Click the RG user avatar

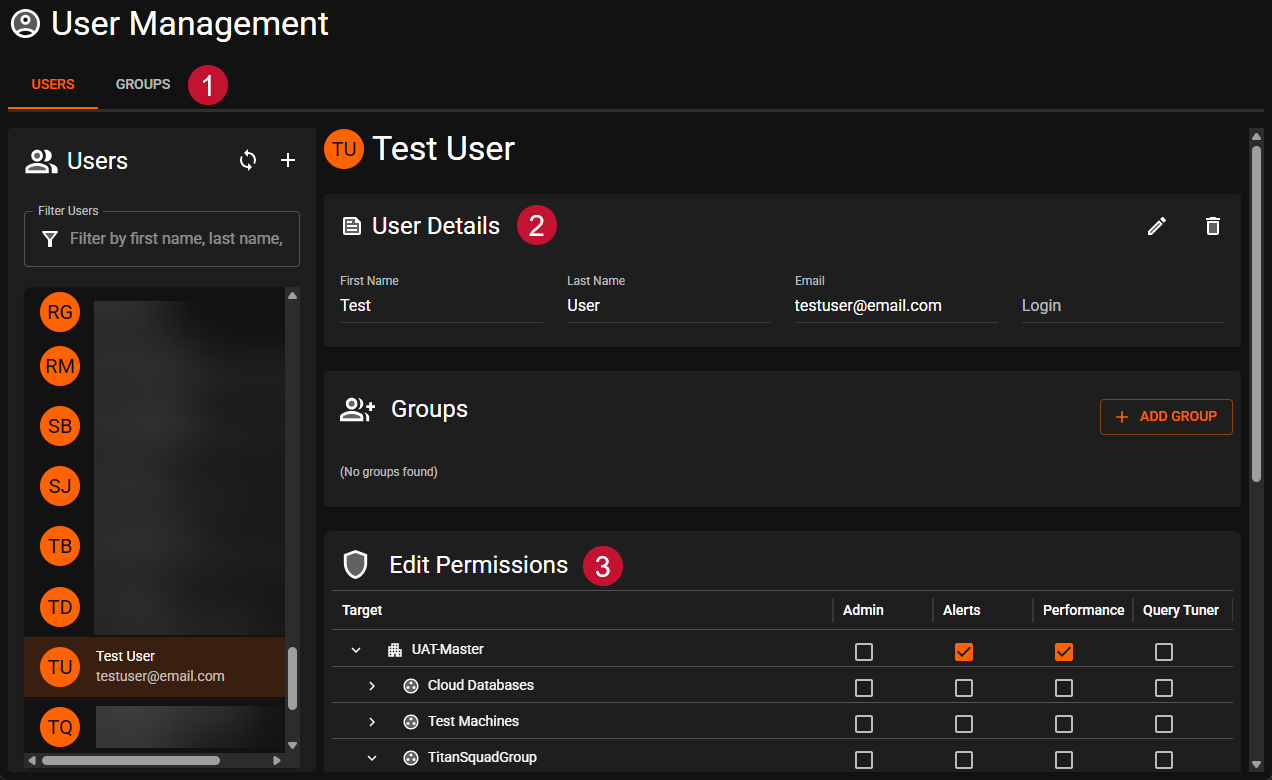pyautogui.click(x=60, y=312)
